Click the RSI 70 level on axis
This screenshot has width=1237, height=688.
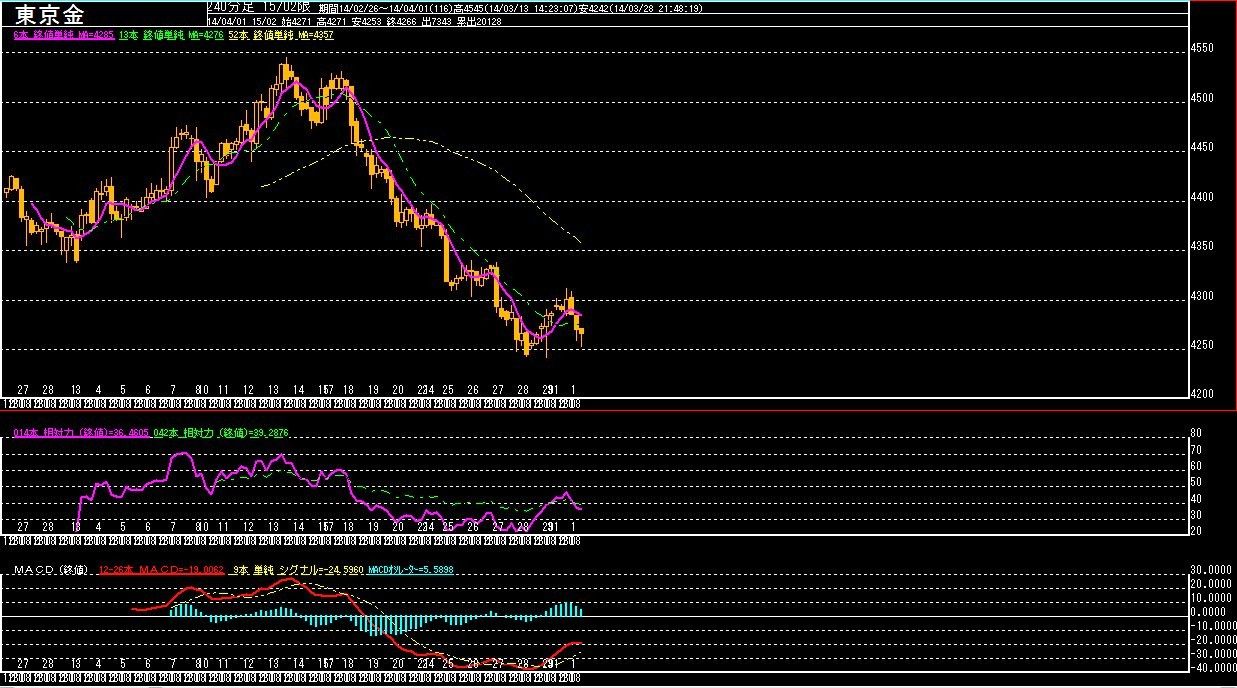coord(1196,450)
